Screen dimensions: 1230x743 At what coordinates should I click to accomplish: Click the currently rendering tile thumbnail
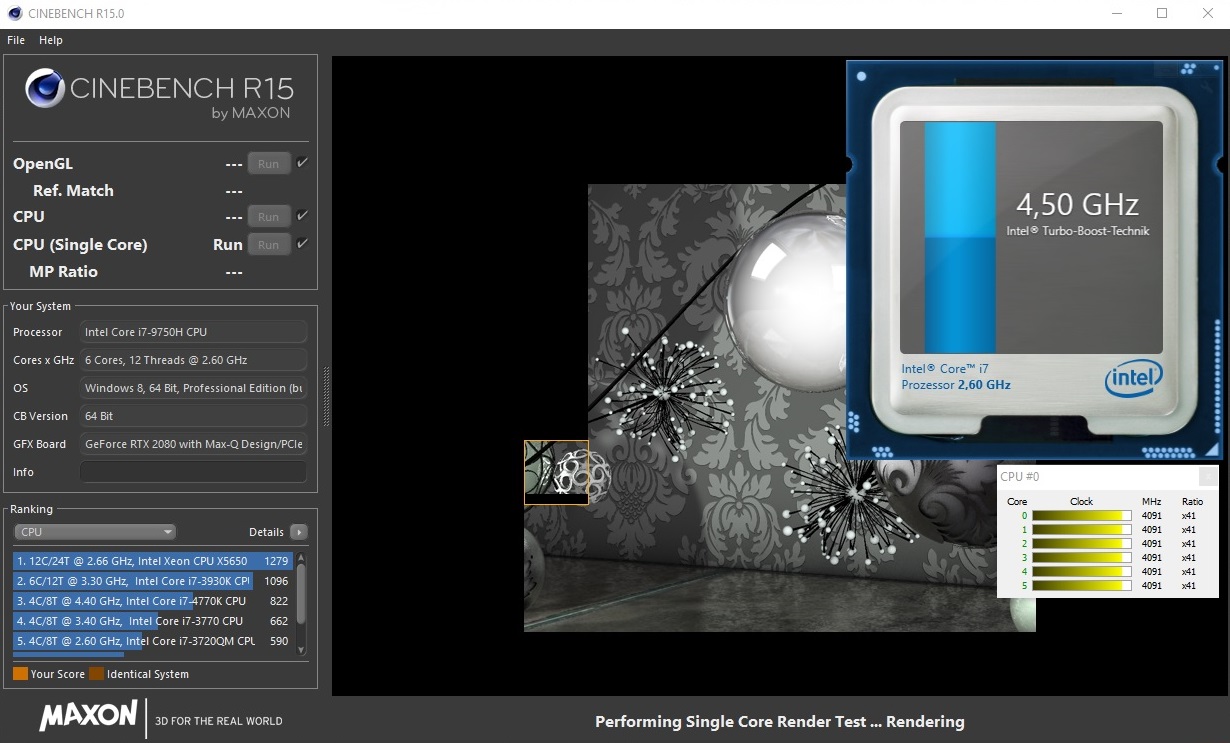click(556, 472)
